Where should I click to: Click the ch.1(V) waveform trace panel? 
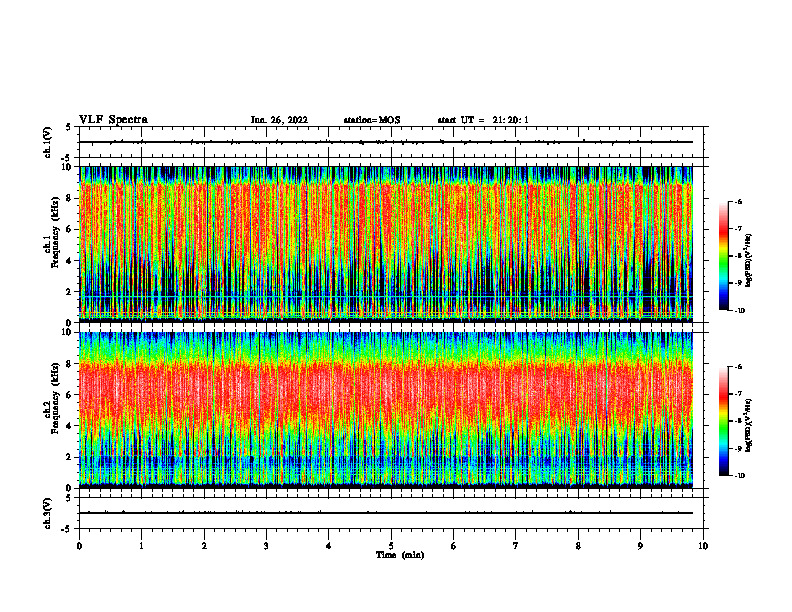(x=391, y=142)
